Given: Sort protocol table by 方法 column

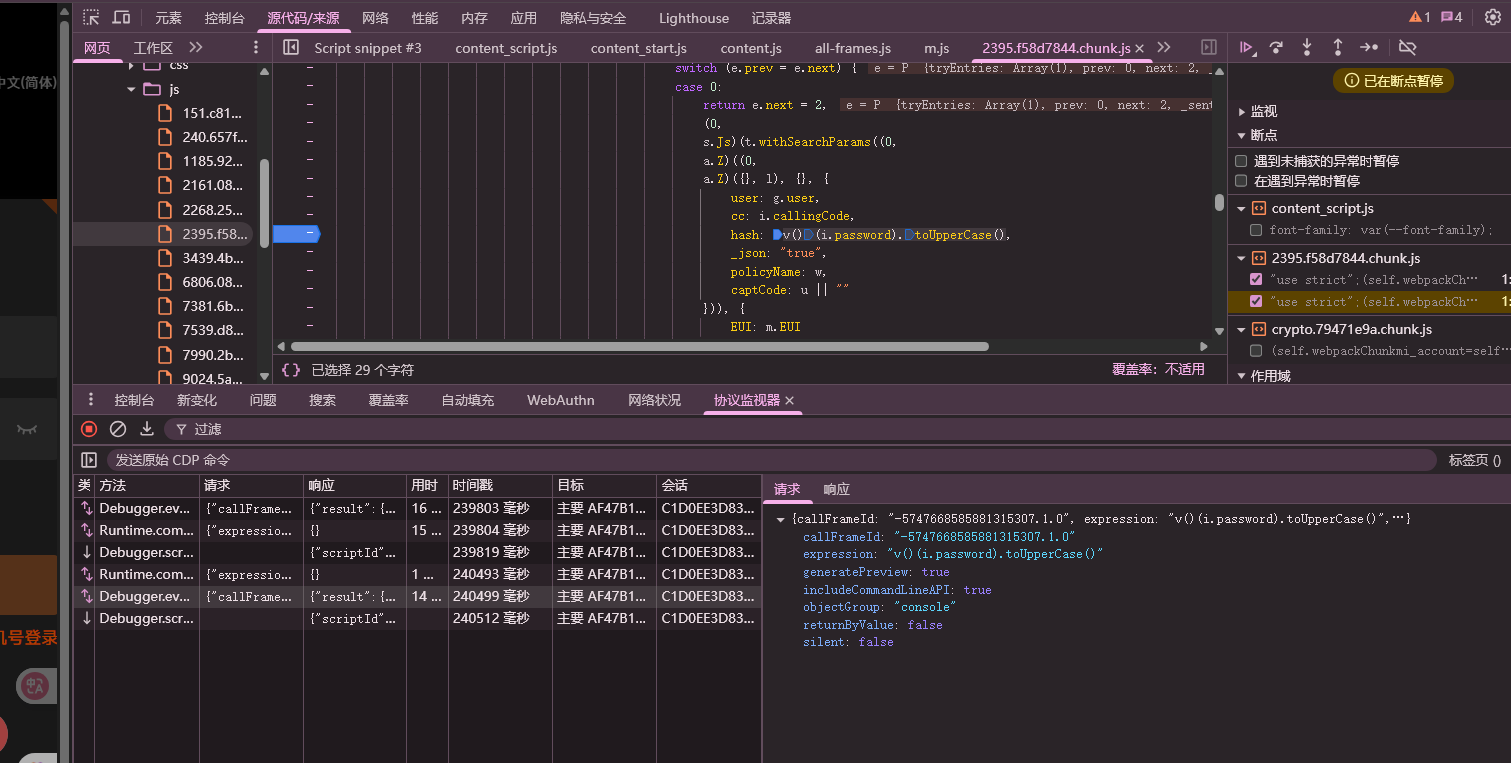Looking at the screenshot, I should tap(147, 485).
